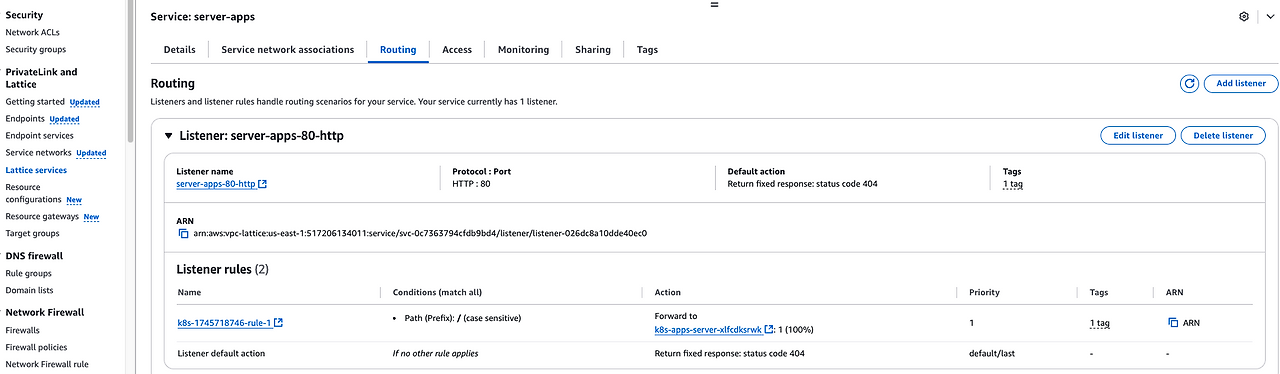Go to the Monitoring tab
Screen dimensions: 1280x374
[523, 49]
